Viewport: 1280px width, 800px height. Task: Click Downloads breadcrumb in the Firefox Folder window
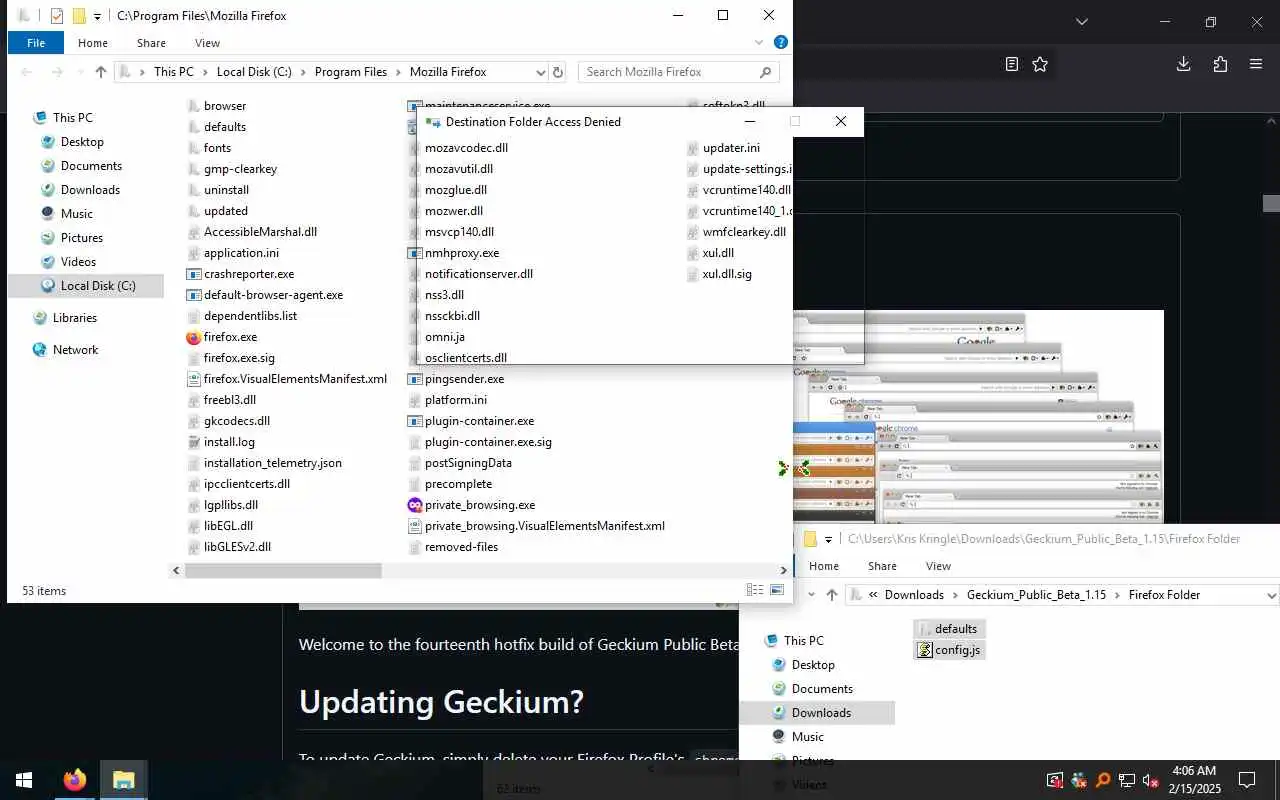[x=914, y=595]
